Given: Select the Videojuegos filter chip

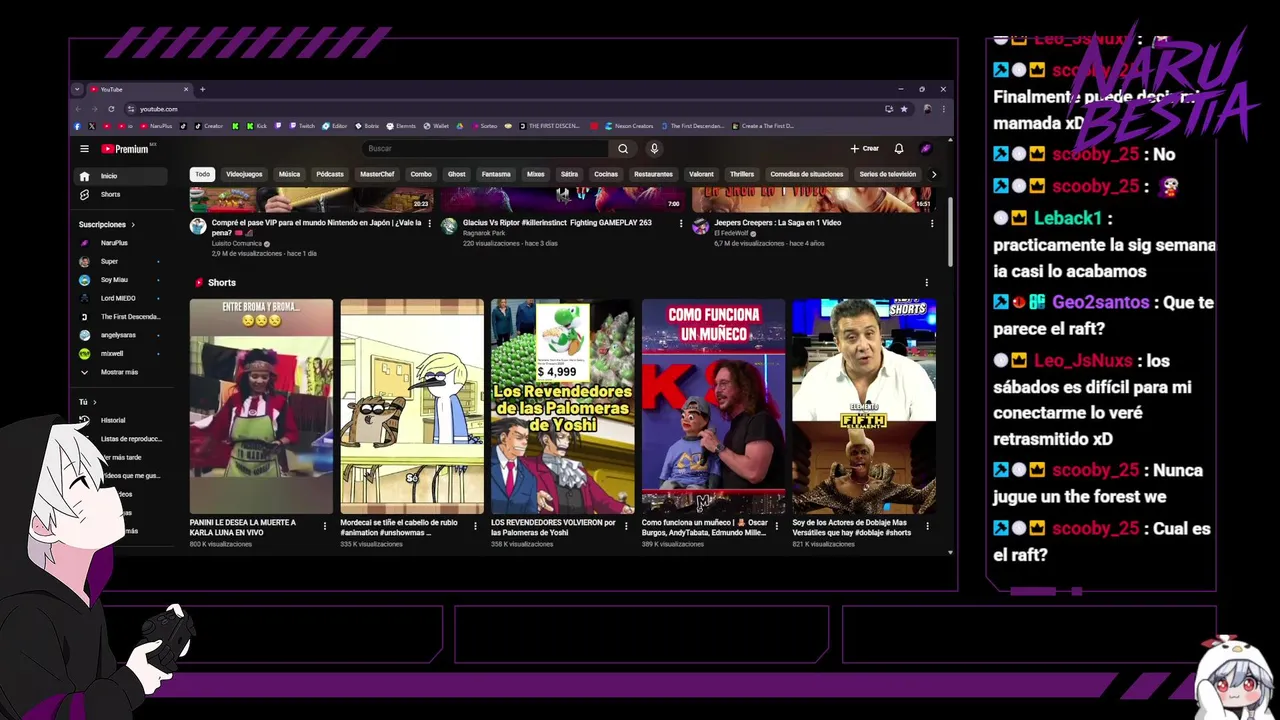Looking at the screenshot, I should click(x=244, y=174).
